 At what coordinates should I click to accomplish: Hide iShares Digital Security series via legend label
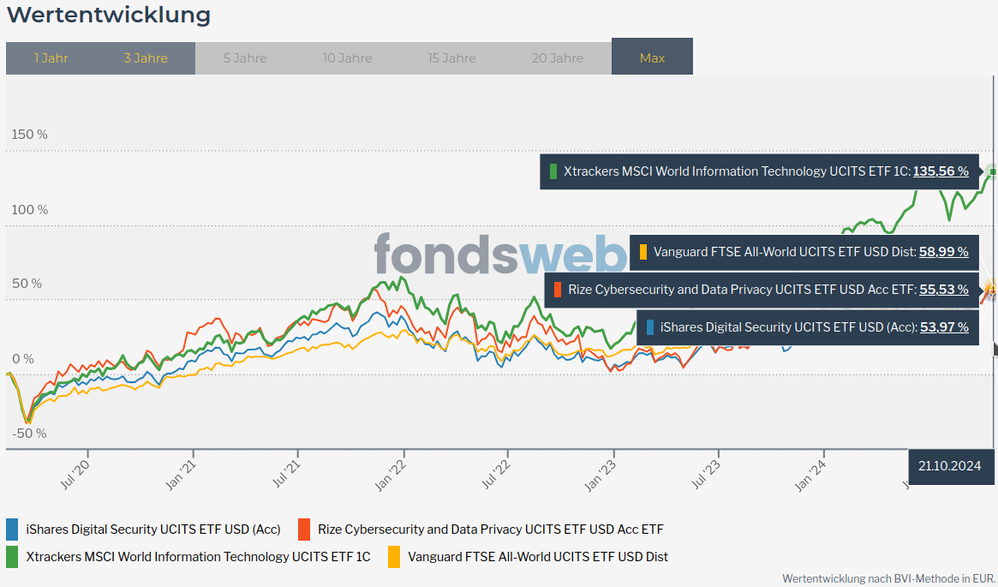(x=153, y=529)
